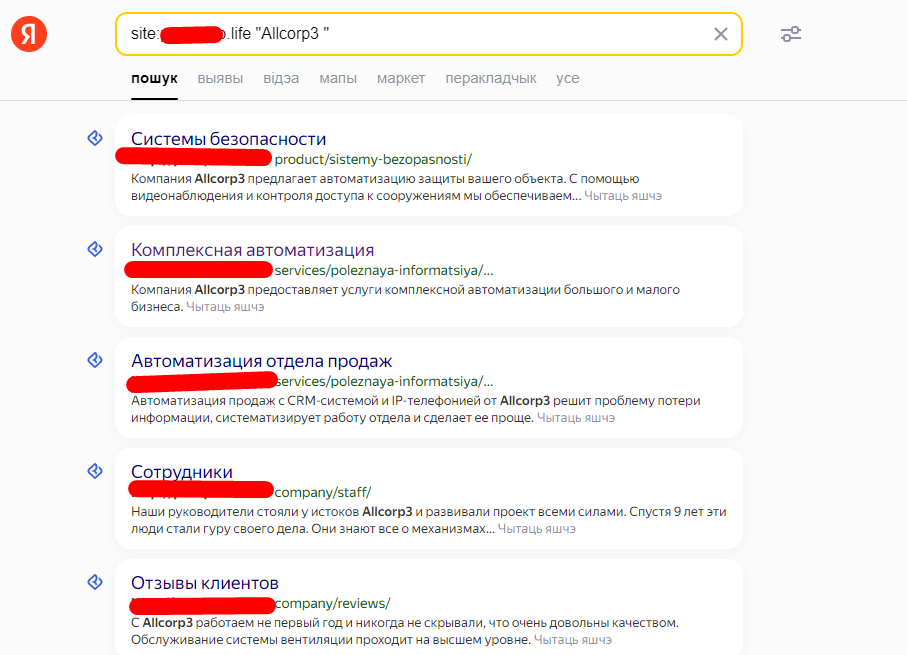This screenshot has width=907, height=655.
Task: Open the Системы безопасности result link
Action: [229, 139]
